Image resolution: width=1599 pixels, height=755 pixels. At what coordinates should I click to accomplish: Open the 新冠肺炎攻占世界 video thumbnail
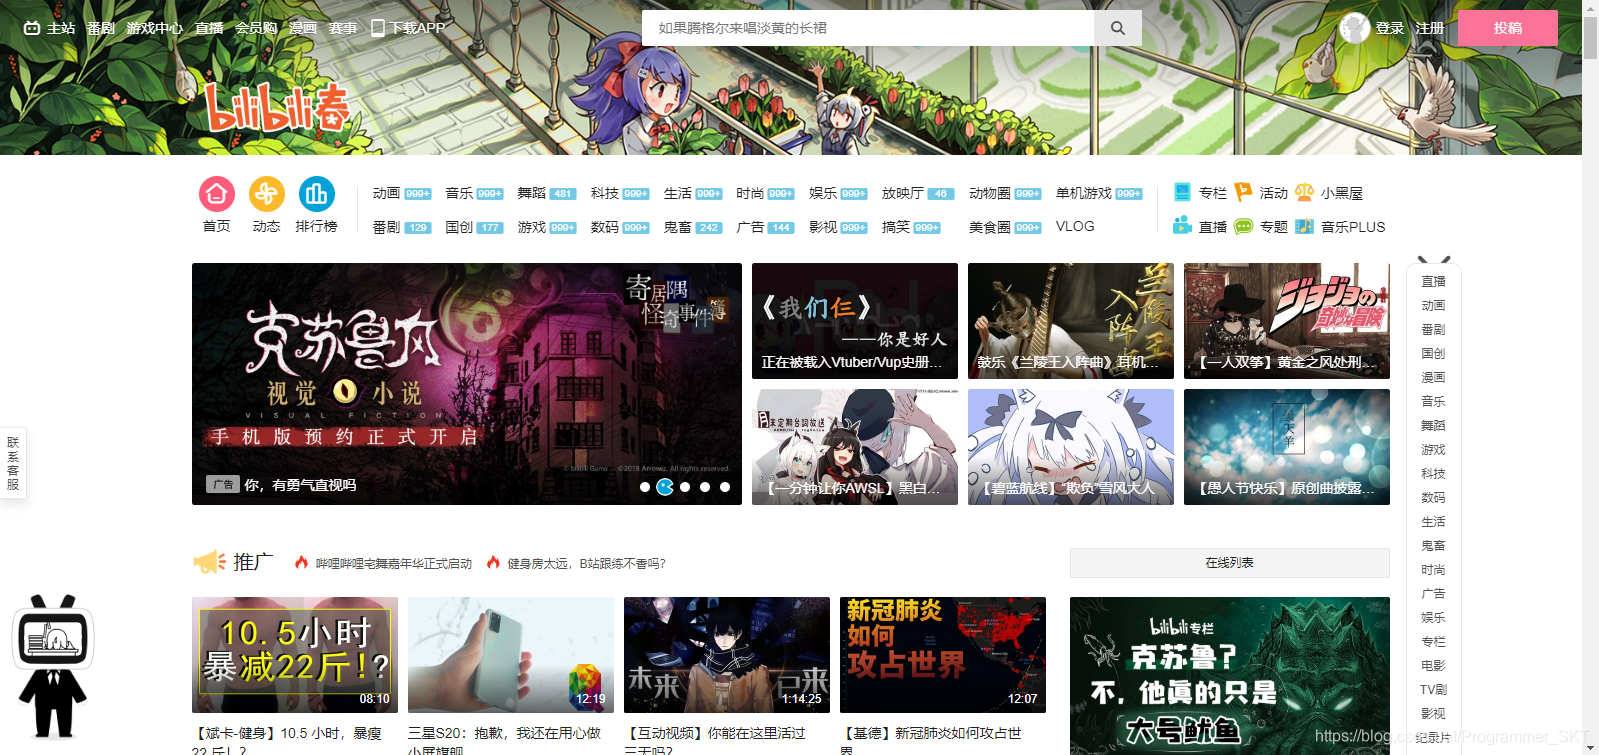[943, 655]
